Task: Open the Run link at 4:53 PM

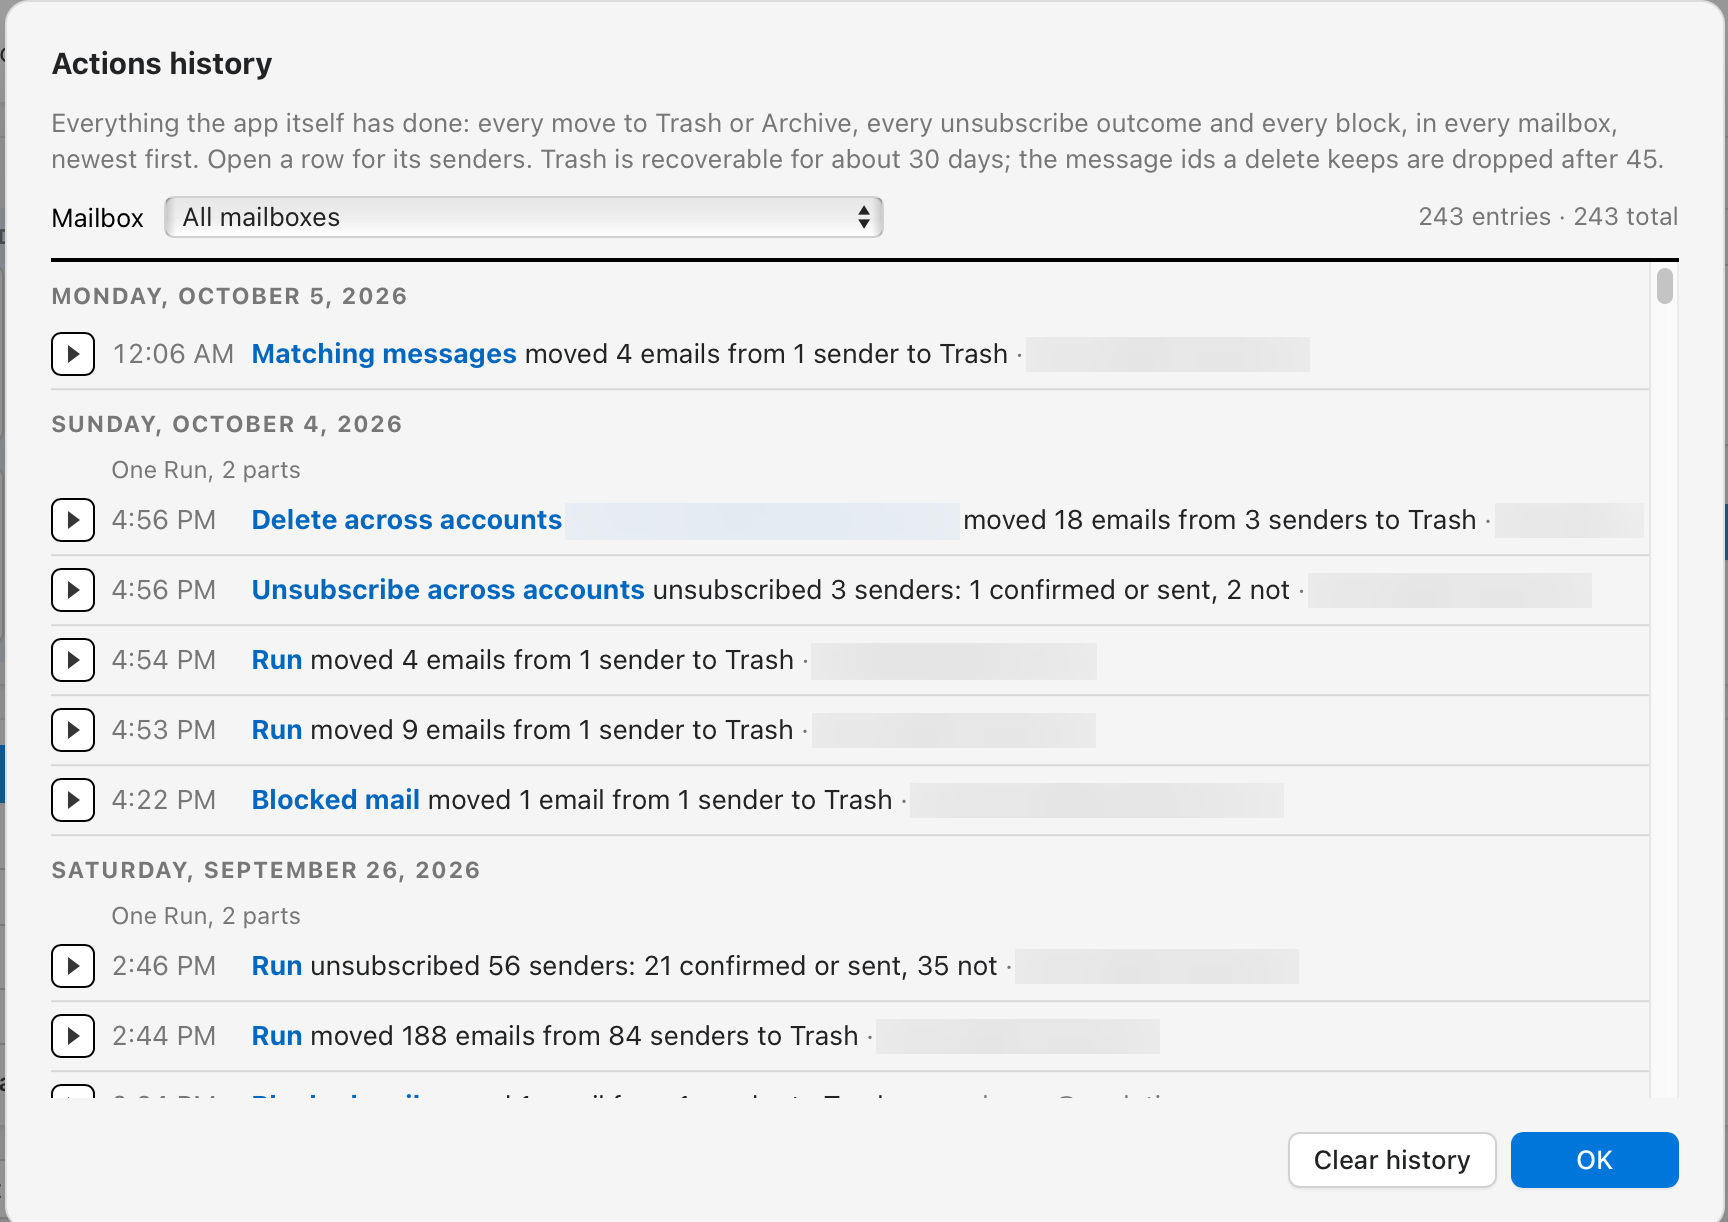Action: (x=277, y=730)
